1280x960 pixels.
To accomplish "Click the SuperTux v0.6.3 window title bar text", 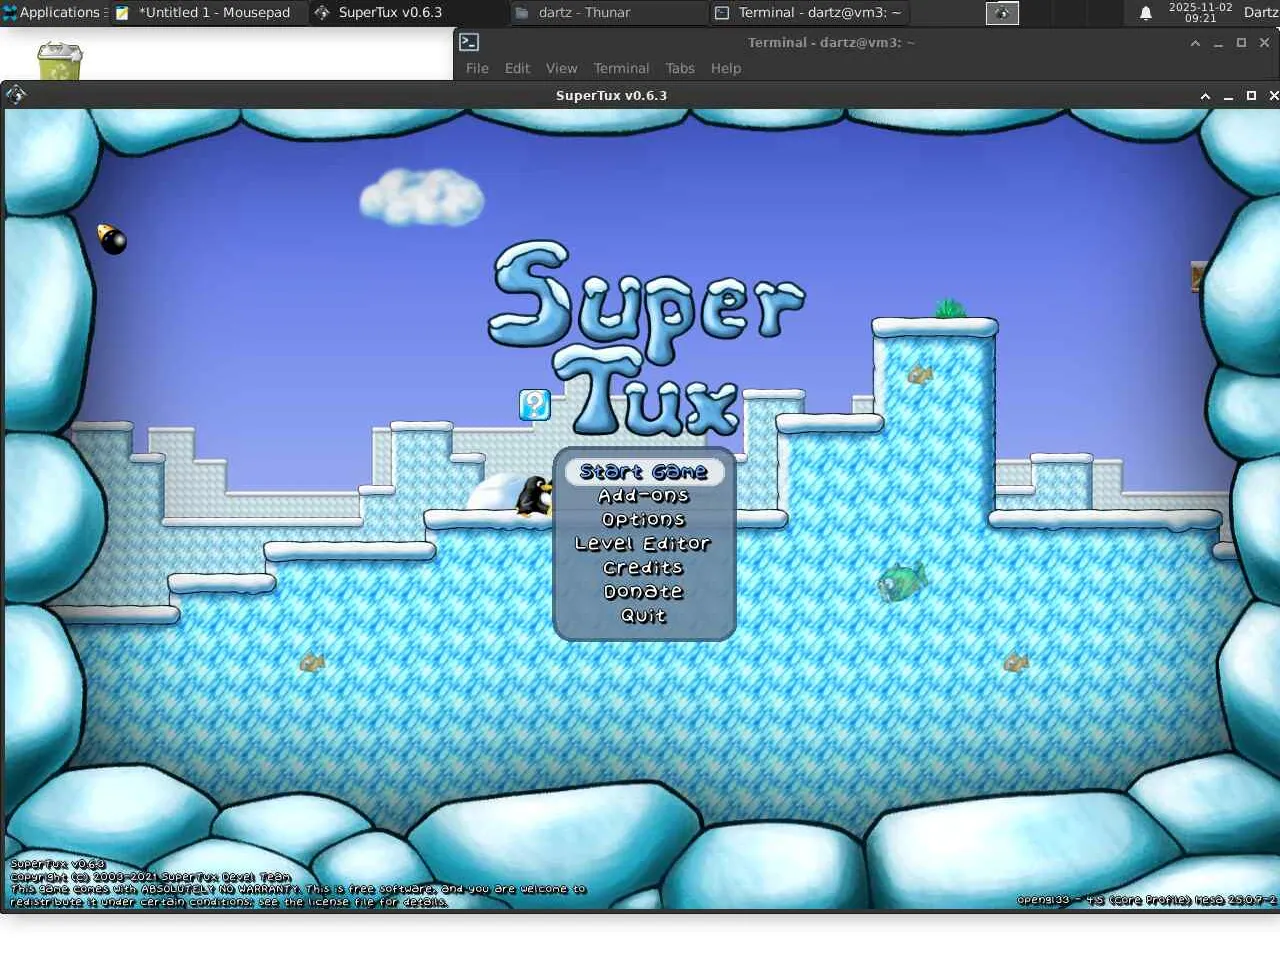I will 611,96.
